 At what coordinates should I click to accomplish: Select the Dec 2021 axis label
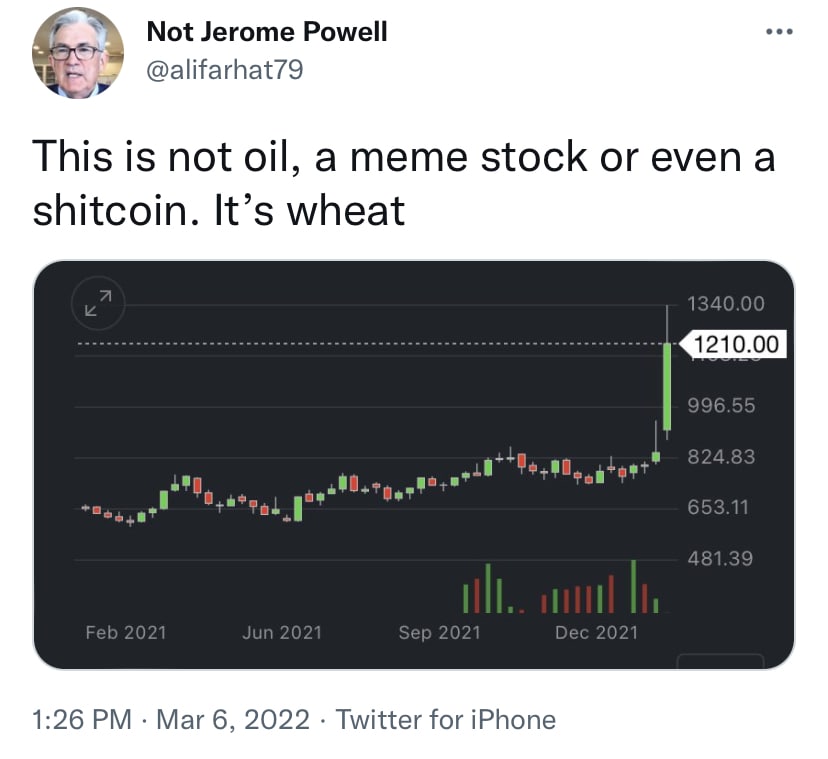pyautogui.click(x=596, y=632)
